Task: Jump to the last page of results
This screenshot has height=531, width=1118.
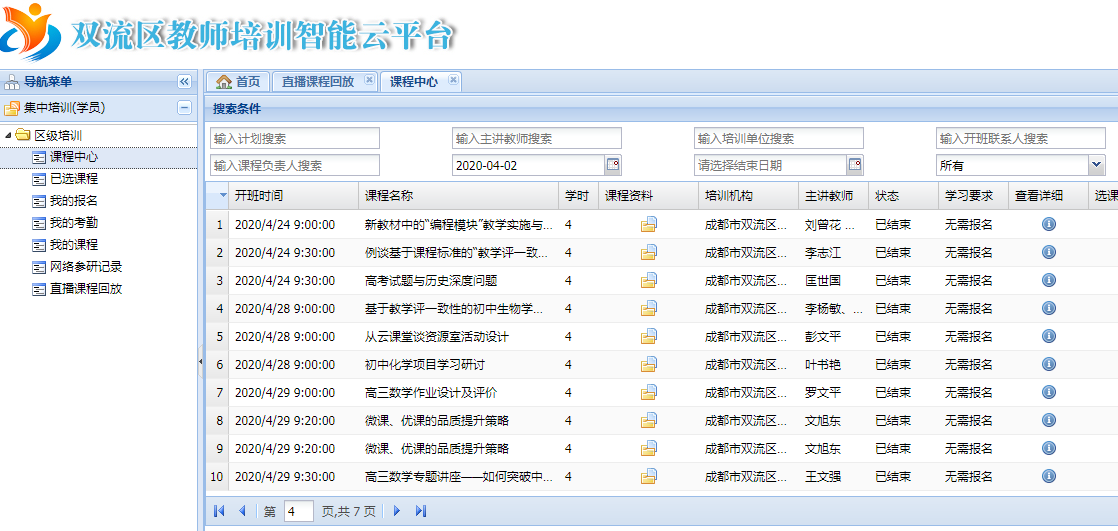Action: tap(421, 511)
